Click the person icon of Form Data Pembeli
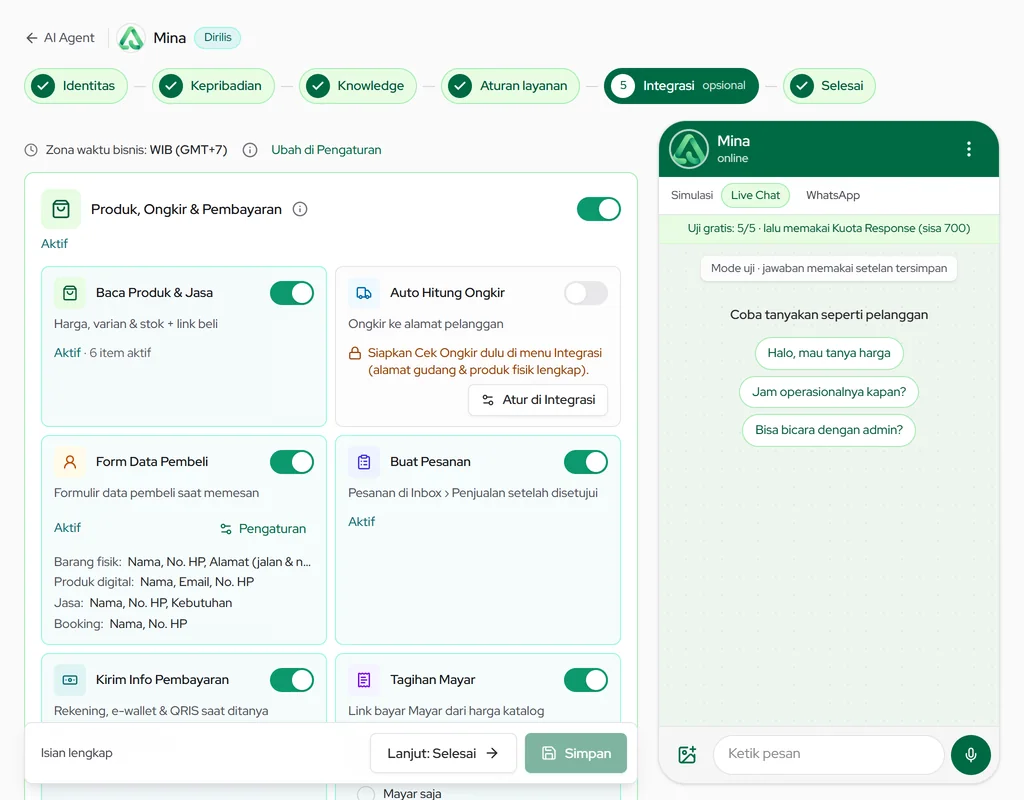The height and width of the screenshot is (800, 1024). tap(70, 462)
